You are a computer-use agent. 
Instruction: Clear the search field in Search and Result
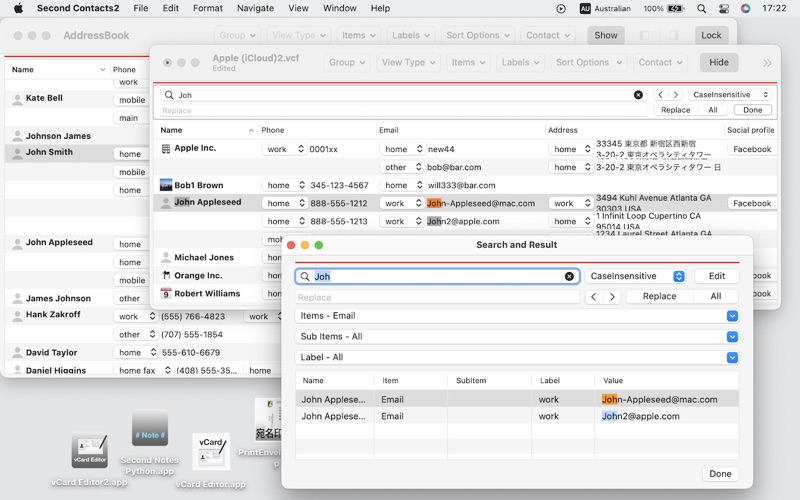569,276
